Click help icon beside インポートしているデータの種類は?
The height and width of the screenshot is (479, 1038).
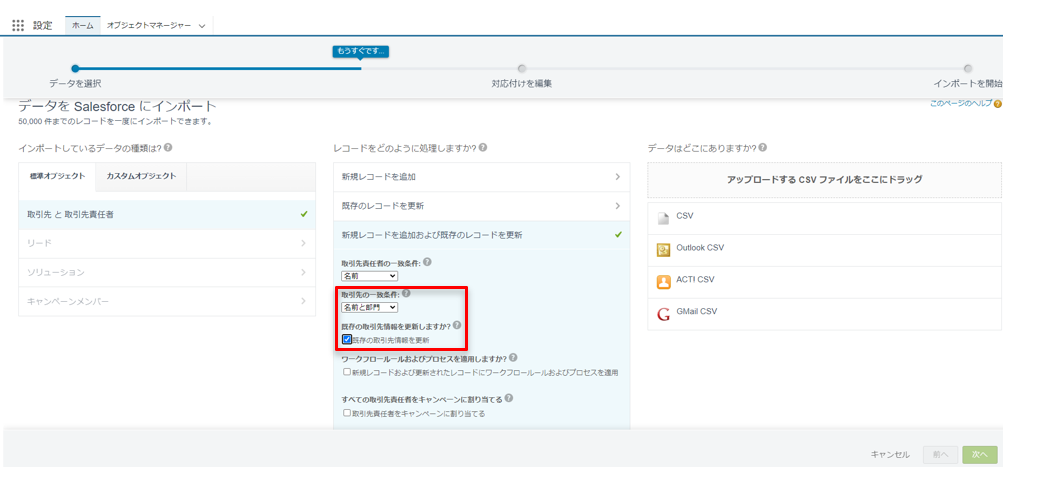(168, 148)
